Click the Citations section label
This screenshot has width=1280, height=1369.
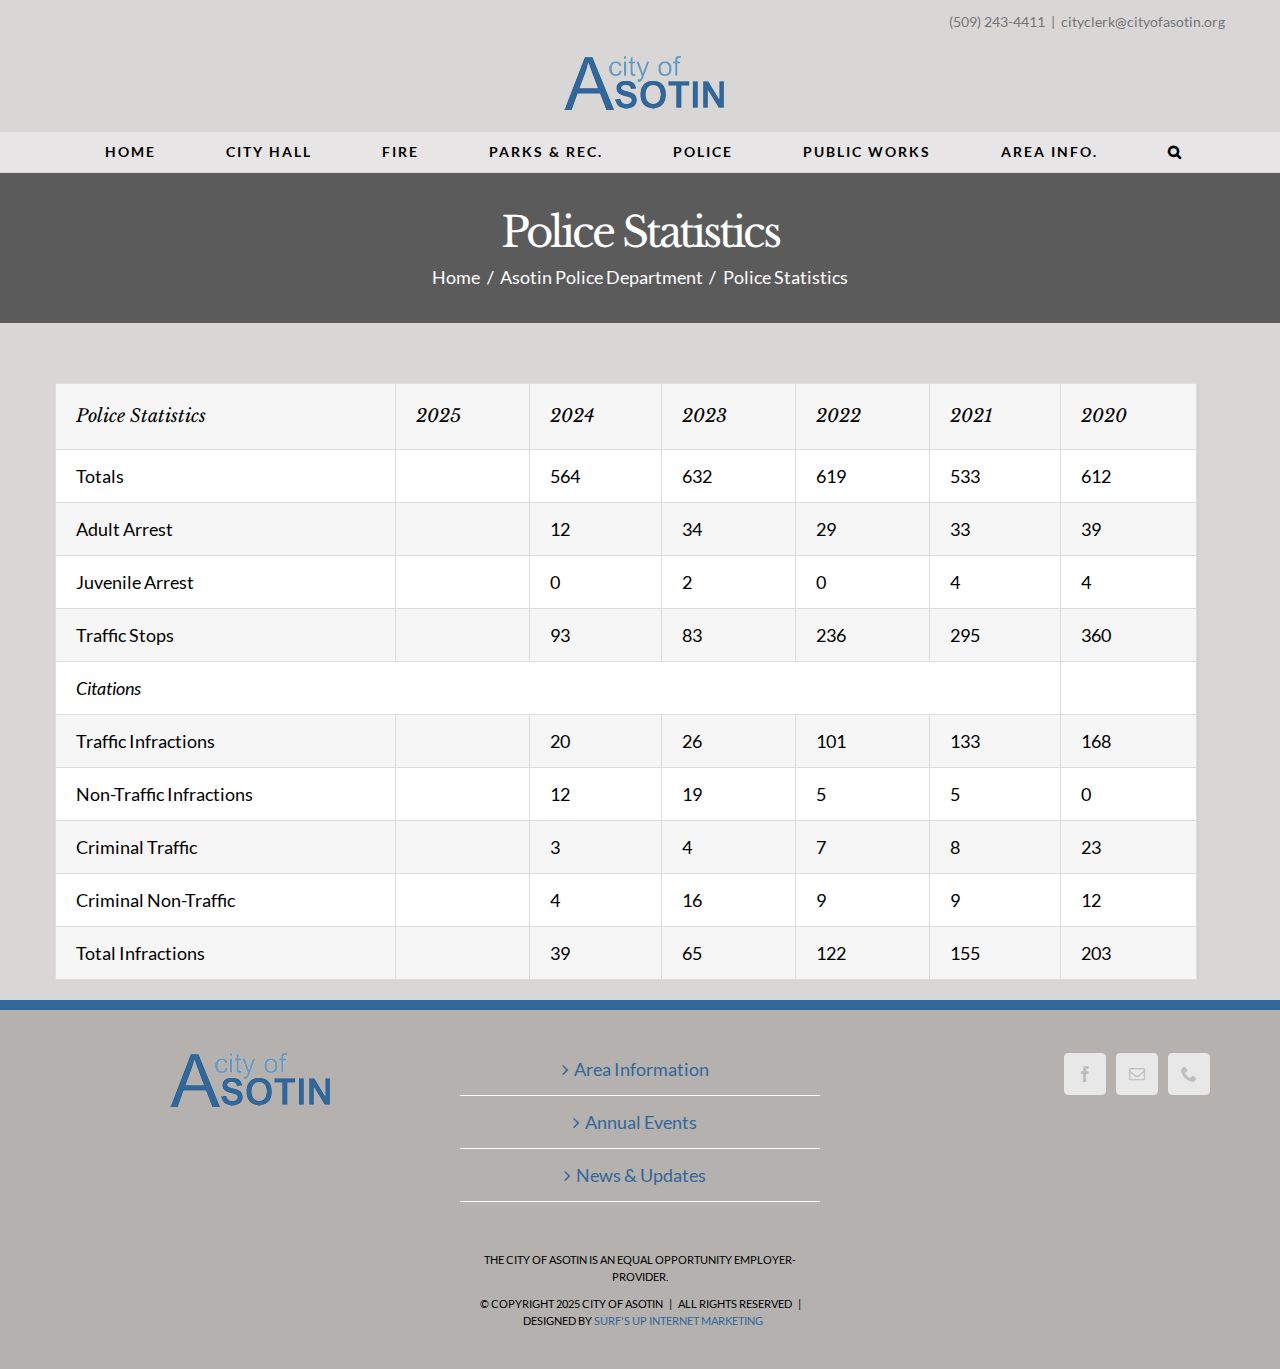108,689
